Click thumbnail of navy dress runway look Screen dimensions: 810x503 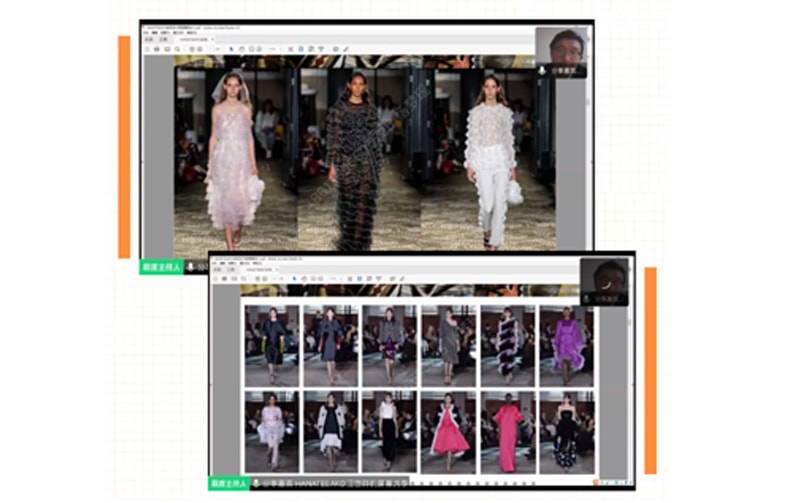click(272, 346)
